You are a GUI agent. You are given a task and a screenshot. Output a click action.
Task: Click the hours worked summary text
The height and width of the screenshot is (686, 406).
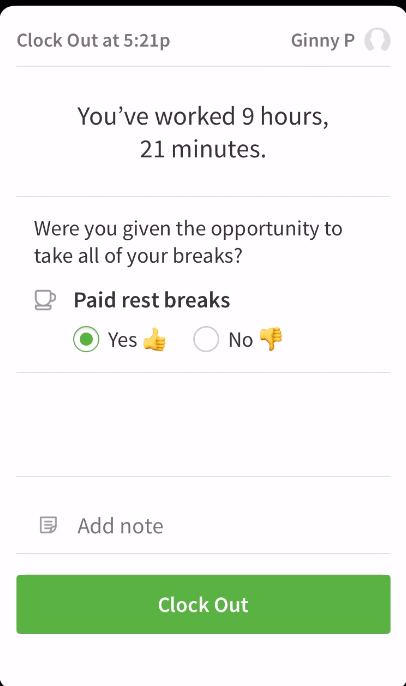click(x=203, y=133)
